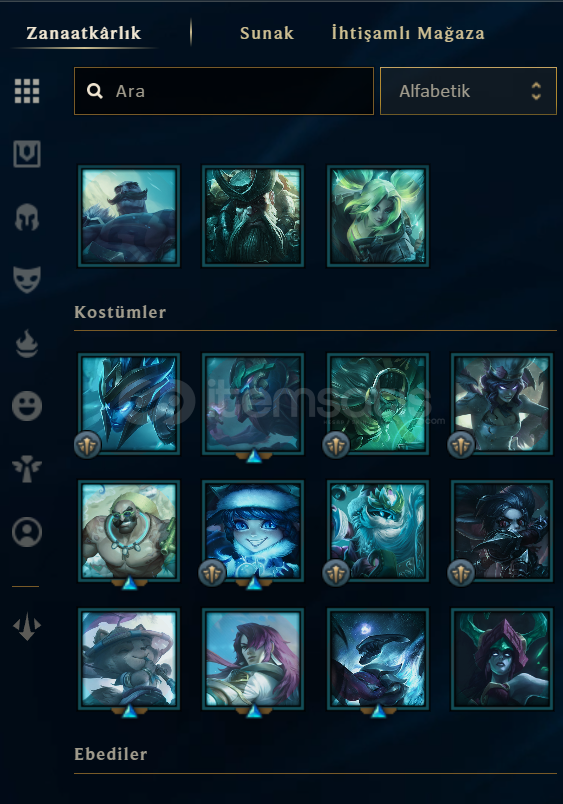The image size is (563, 804).
Task: Open the Alfabetik sort dropdown
Action: (468, 91)
